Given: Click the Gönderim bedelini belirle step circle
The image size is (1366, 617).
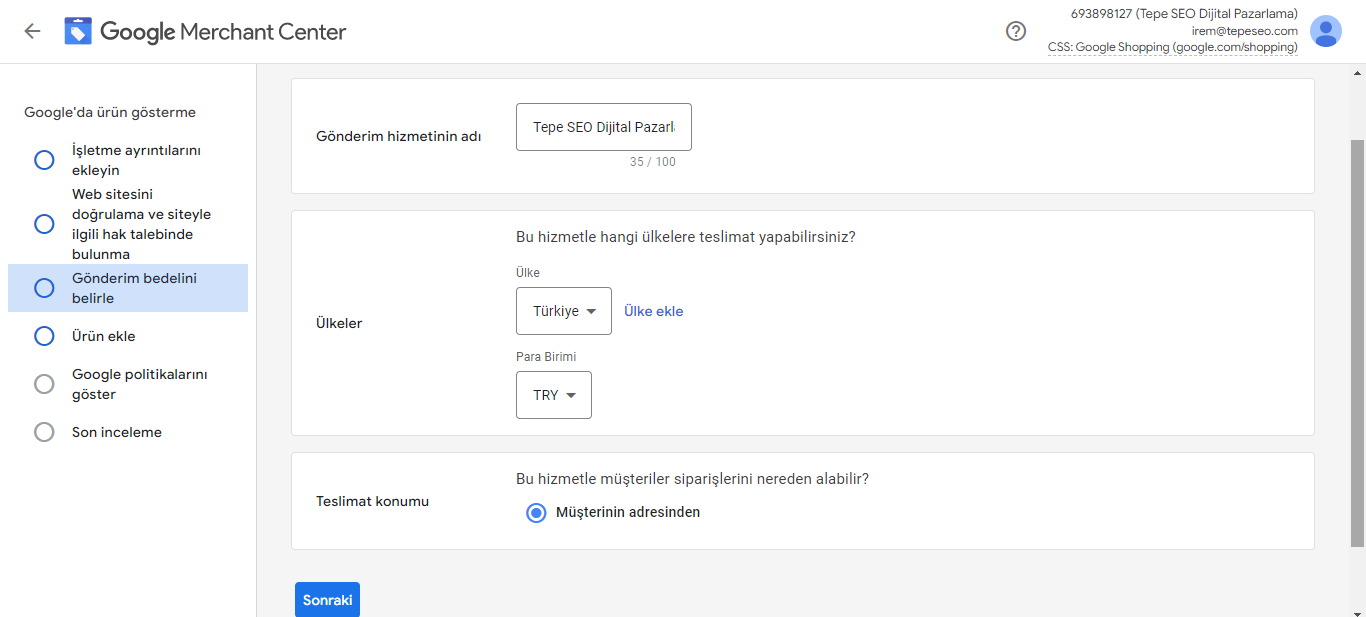Looking at the screenshot, I should coord(44,288).
